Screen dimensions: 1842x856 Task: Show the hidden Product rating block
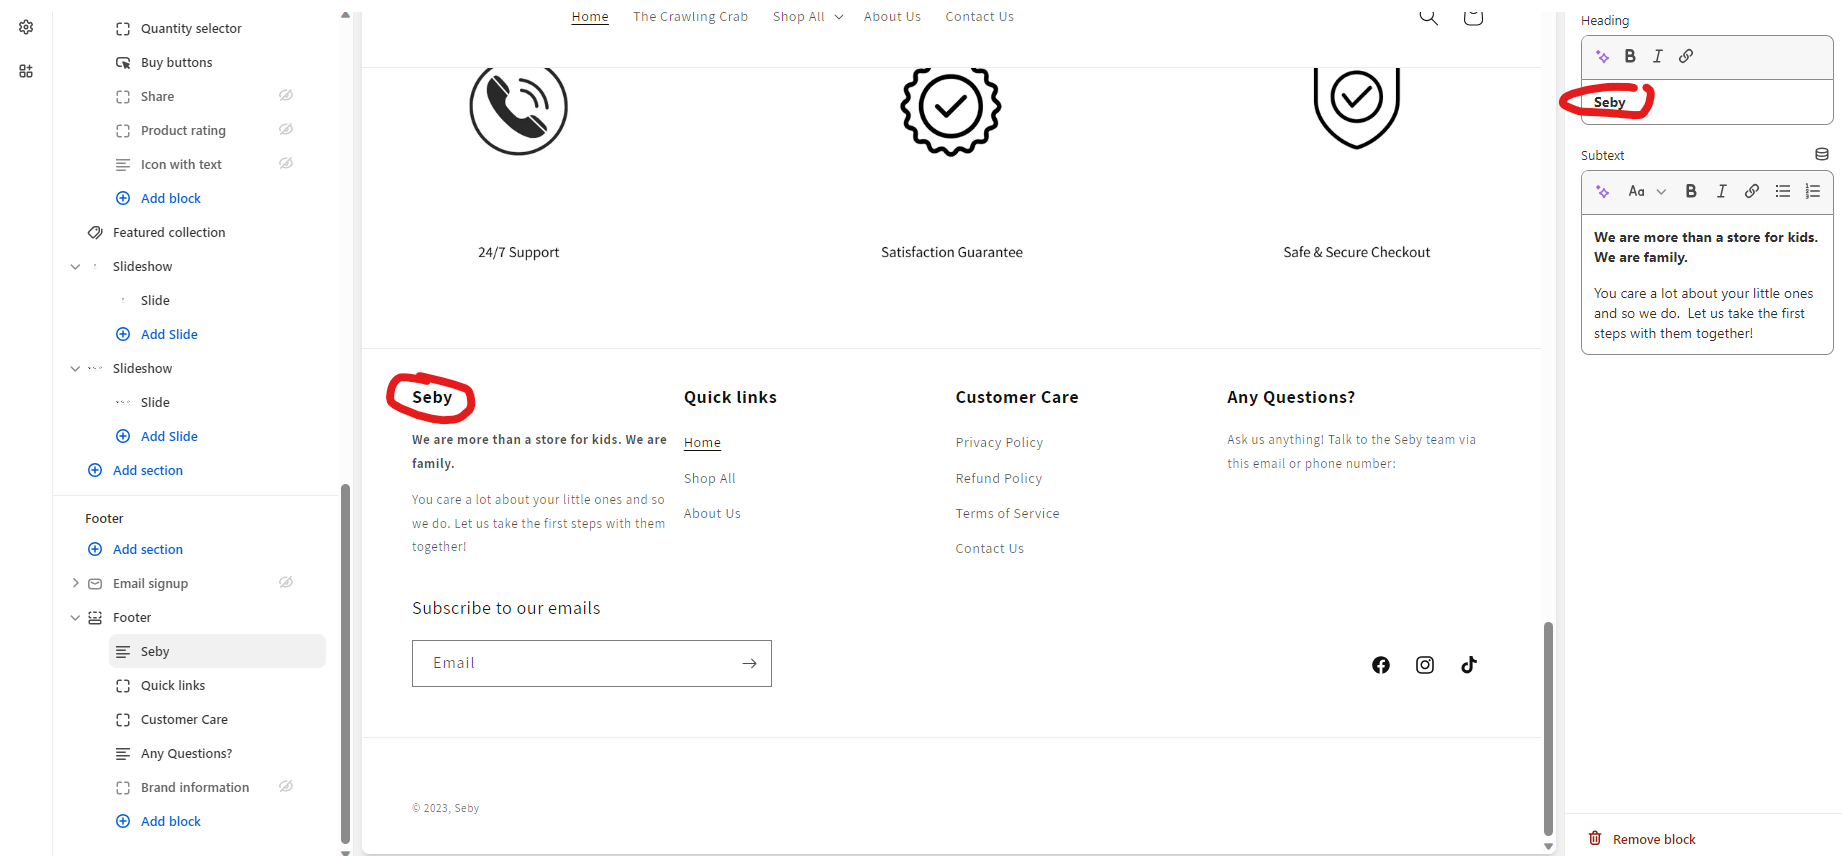pyautogui.click(x=286, y=129)
